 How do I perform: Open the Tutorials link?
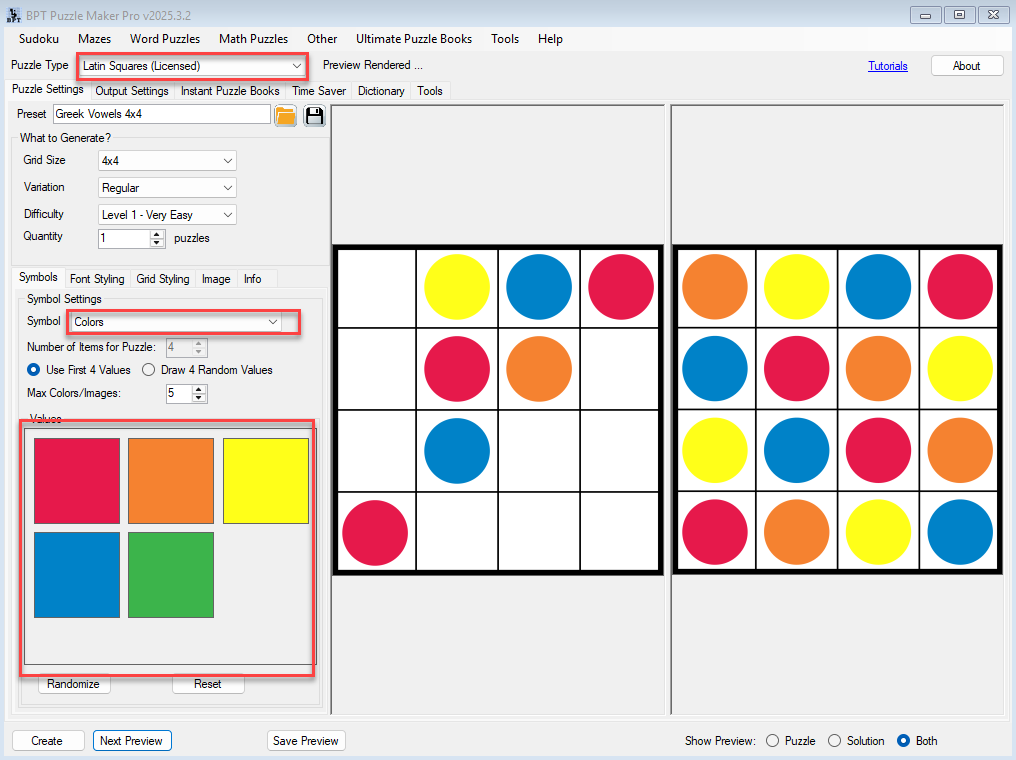[x=887, y=66]
